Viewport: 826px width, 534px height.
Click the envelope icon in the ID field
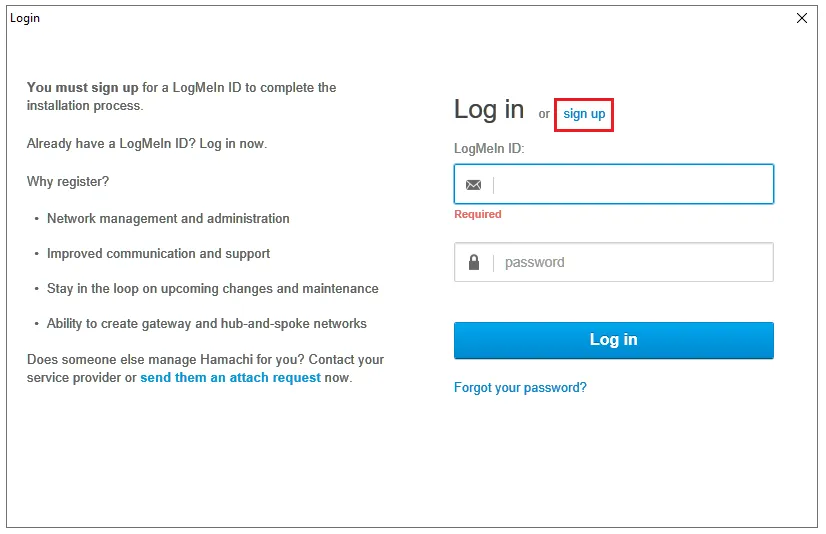pos(473,185)
